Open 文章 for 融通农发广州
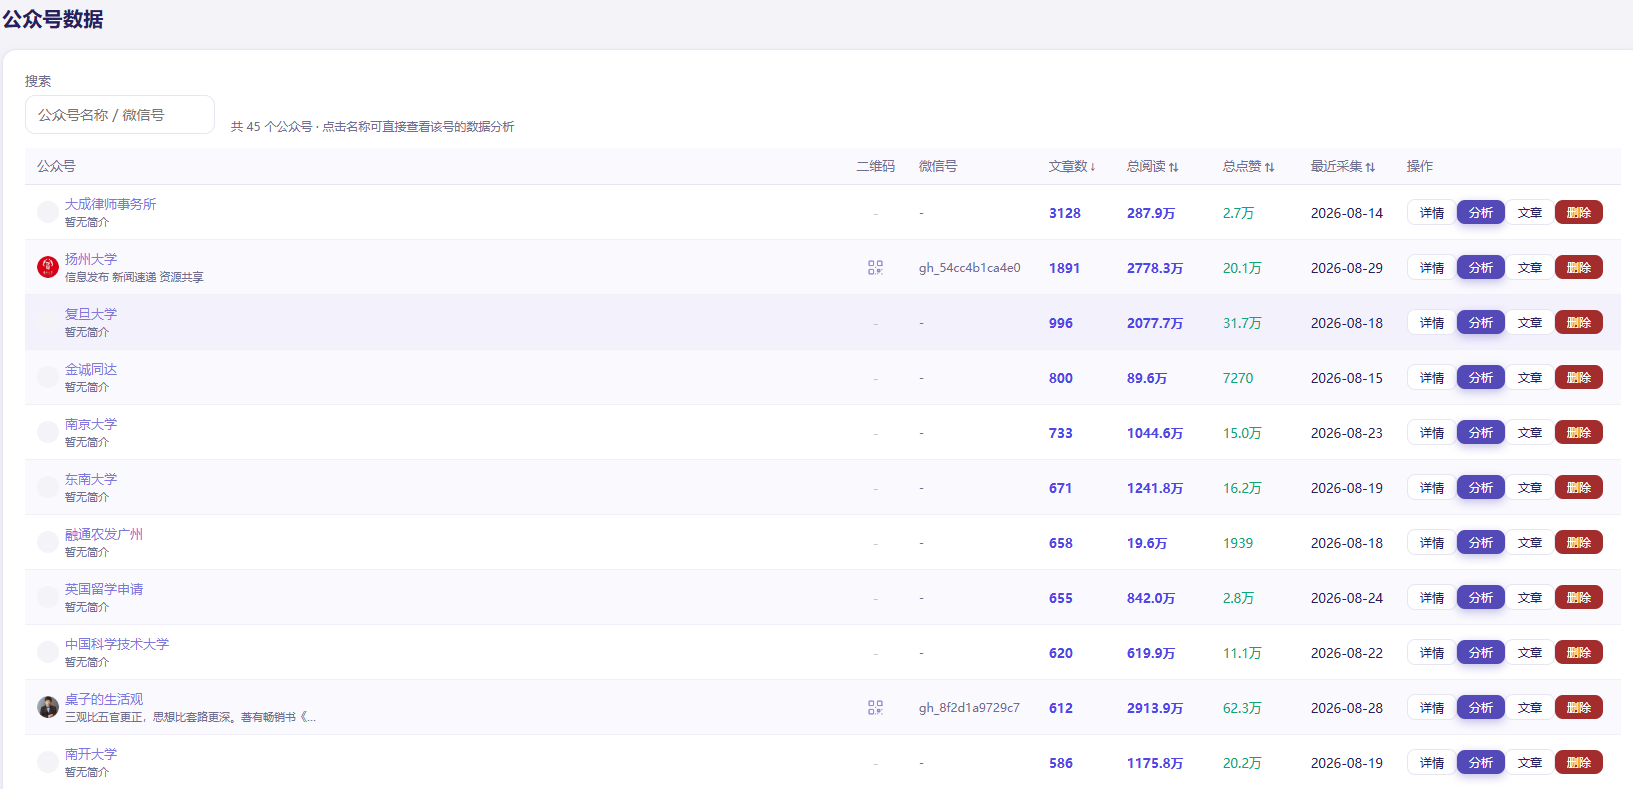1633x789 pixels. click(x=1530, y=543)
